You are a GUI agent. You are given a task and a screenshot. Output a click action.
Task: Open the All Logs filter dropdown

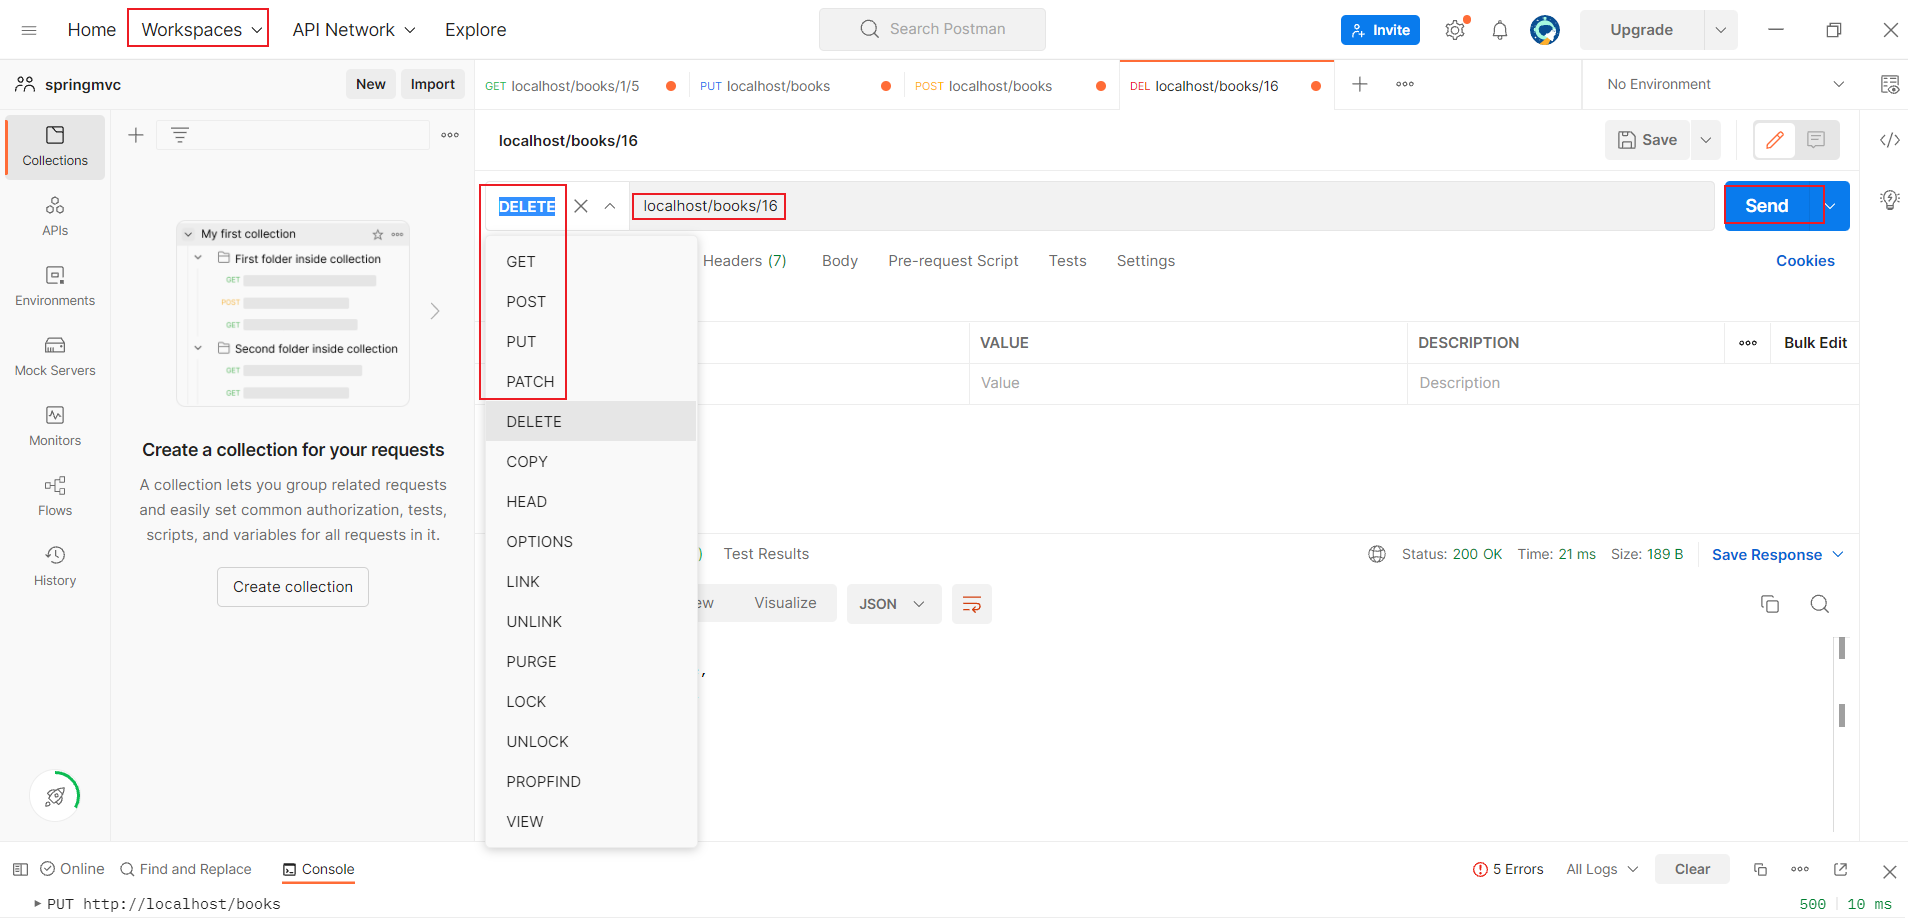(1602, 869)
